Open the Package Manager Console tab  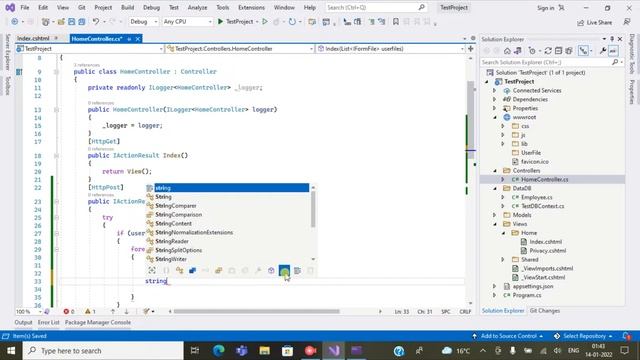click(98, 322)
